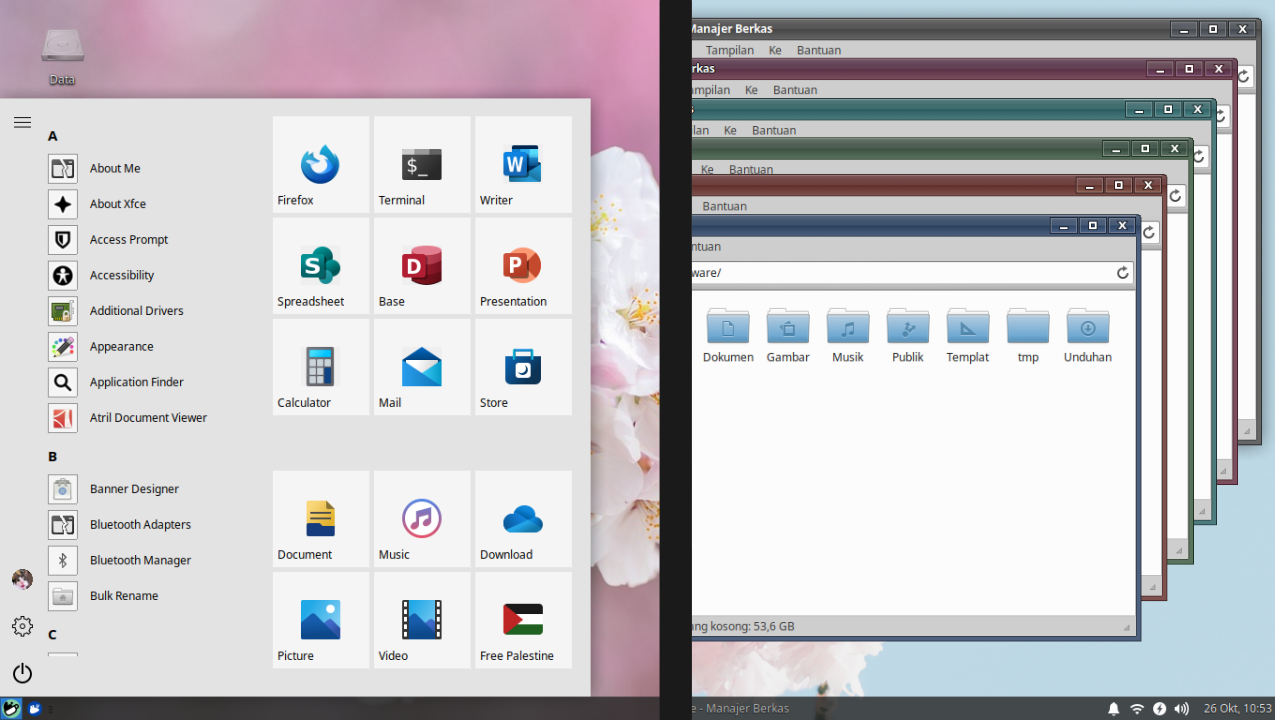Click the Manajer Berkas taskbar button

[x=742, y=708]
